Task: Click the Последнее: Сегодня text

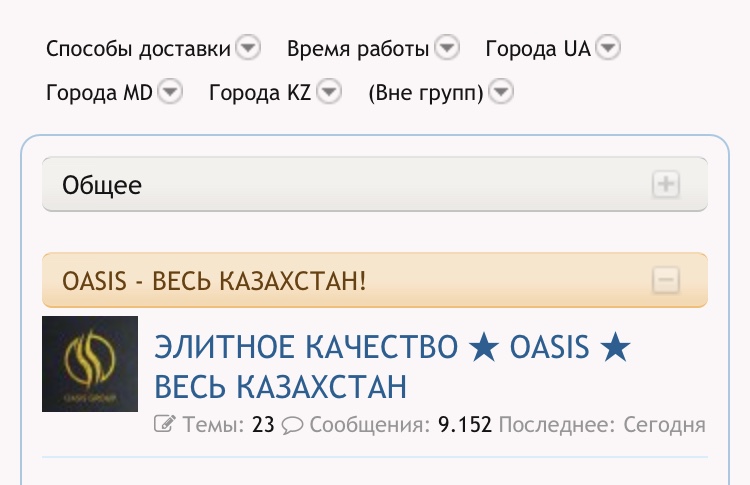Action: [602, 425]
